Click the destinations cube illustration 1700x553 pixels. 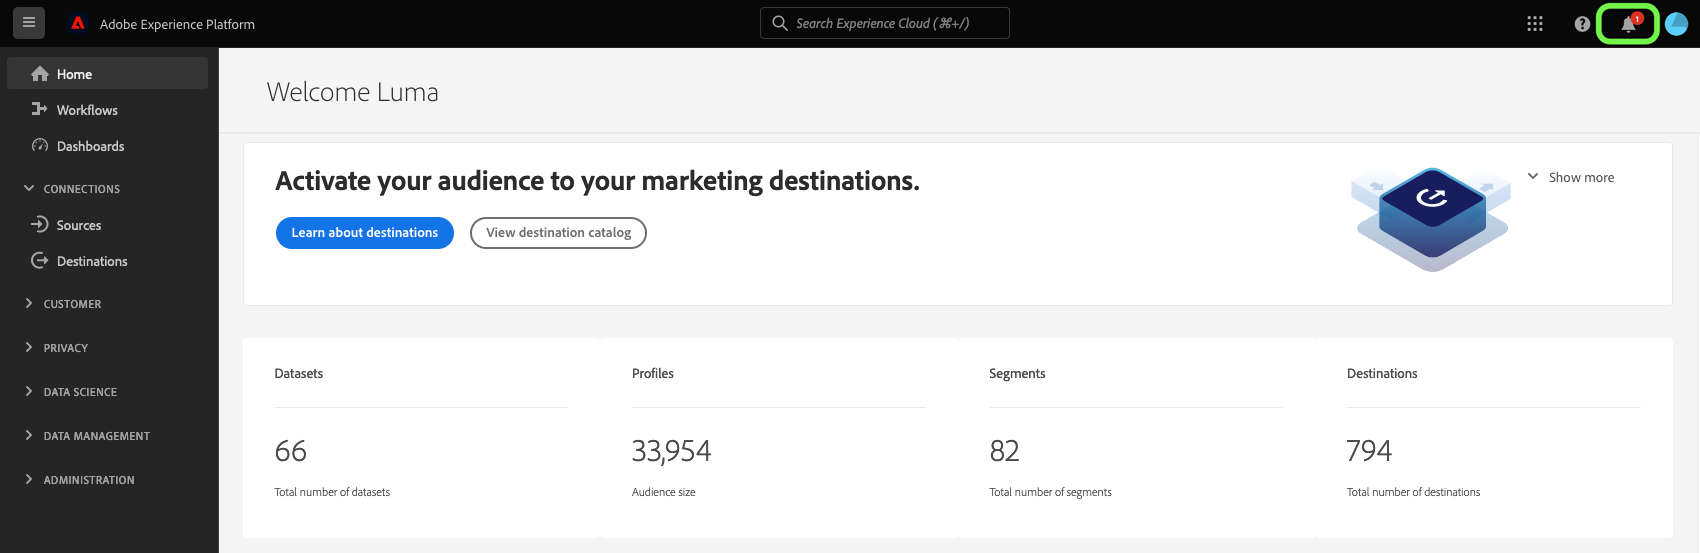coord(1431,218)
